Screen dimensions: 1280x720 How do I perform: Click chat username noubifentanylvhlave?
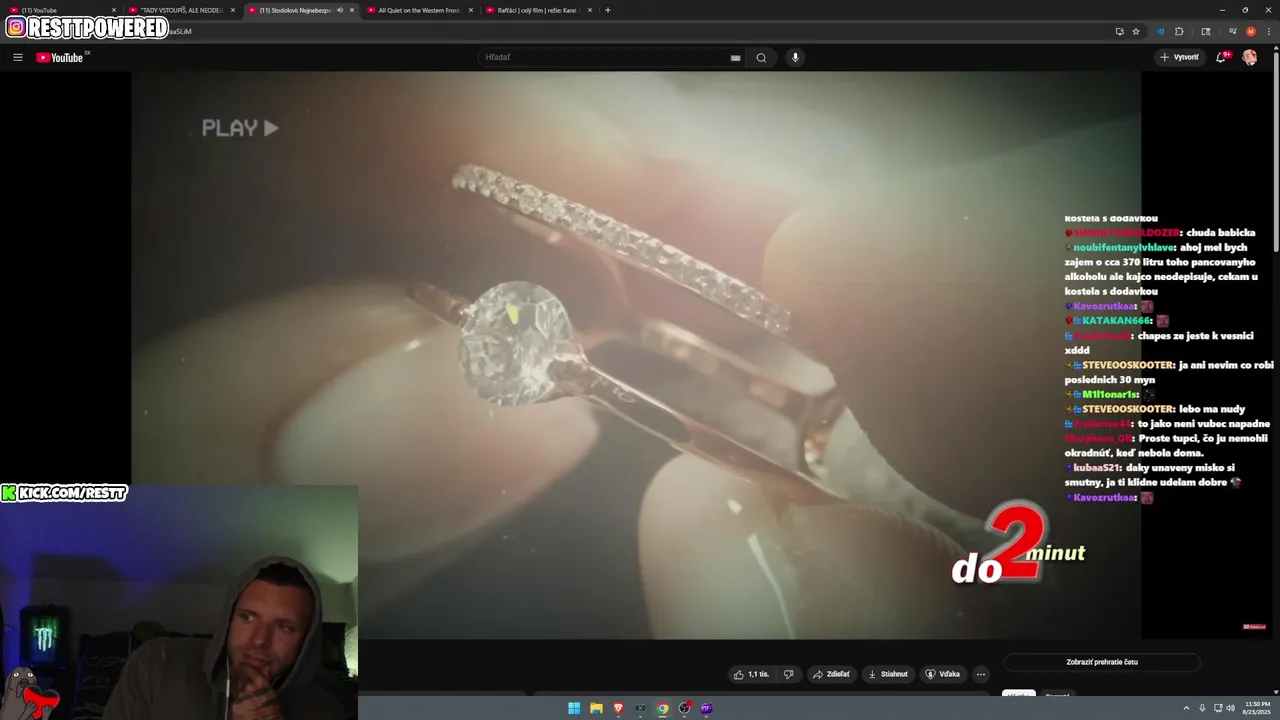pyautogui.click(x=1125, y=247)
